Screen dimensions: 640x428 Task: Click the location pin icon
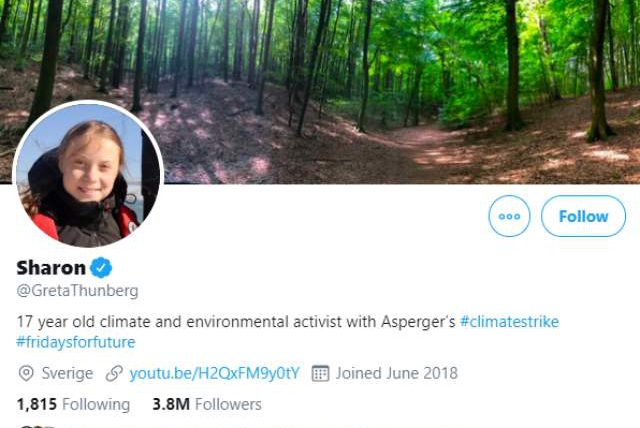[26, 373]
